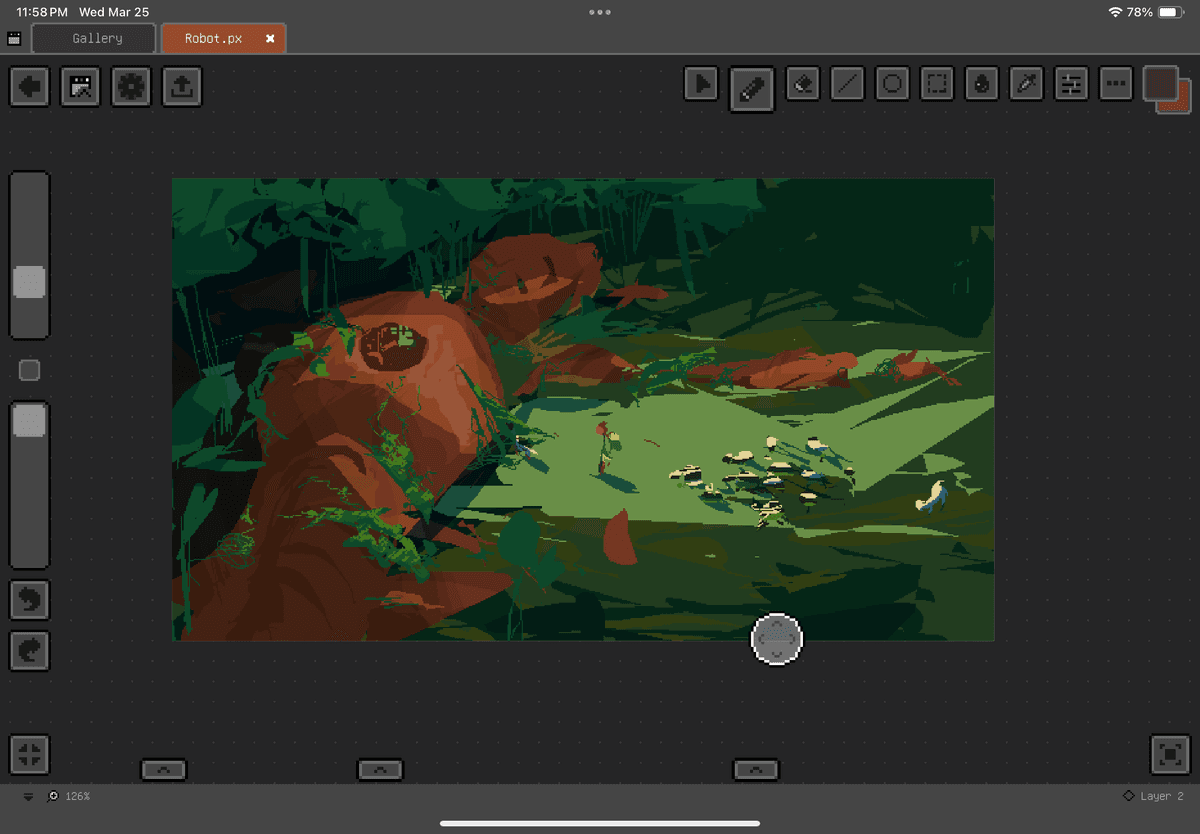The image size is (1200, 834).
Task: Select the paint bucket fill tool
Action: (x=982, y=85)
